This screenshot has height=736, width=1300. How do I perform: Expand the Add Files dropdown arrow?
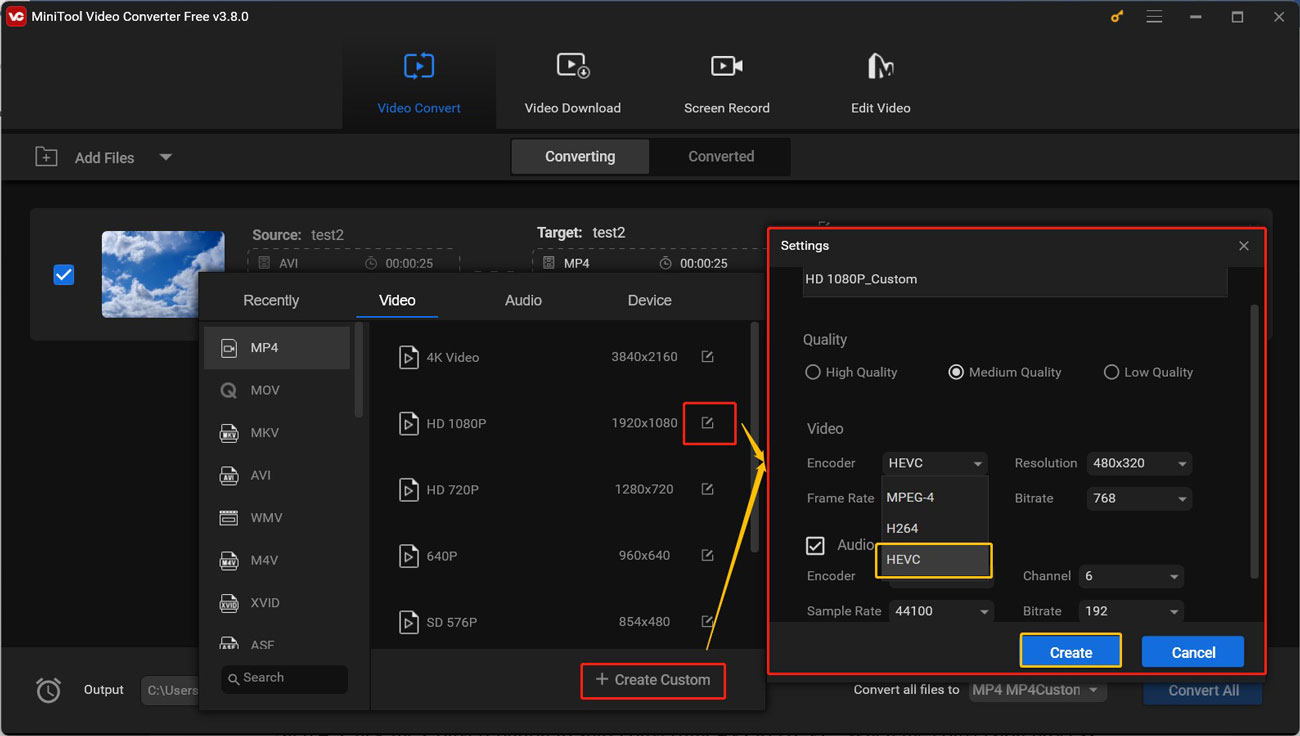coord(166,157)
